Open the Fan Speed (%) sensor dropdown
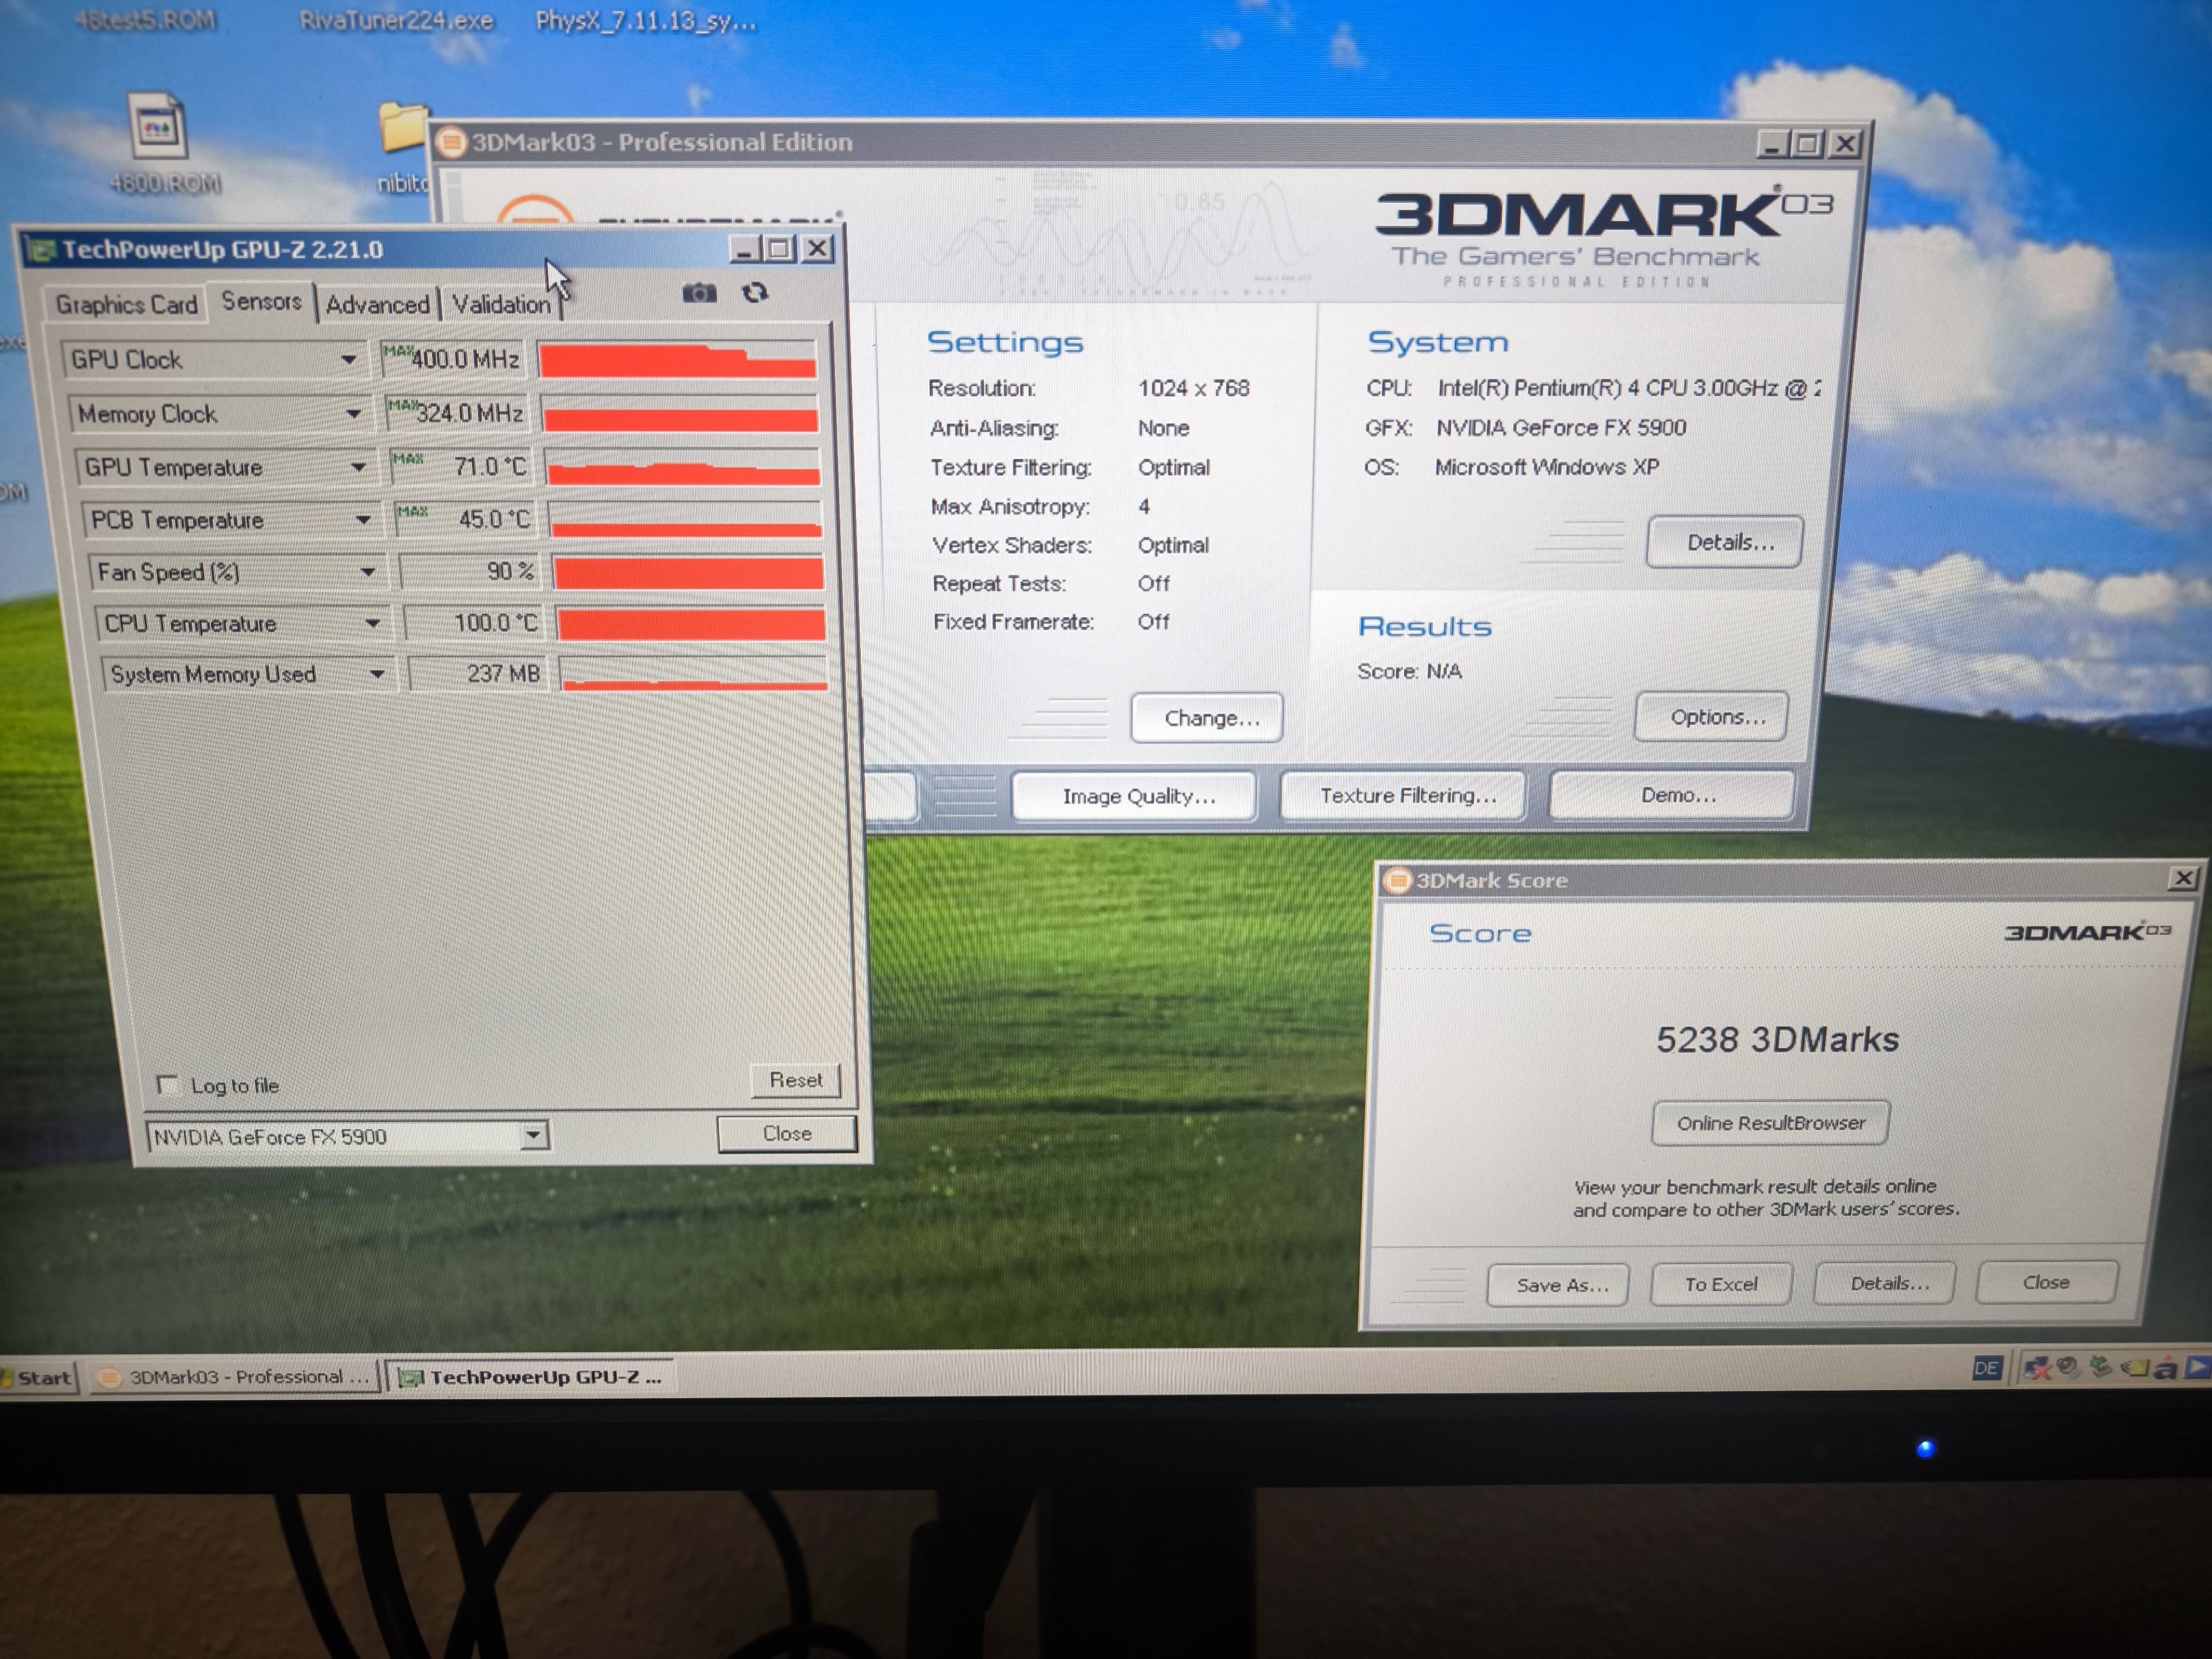This screenshot has width=2212, height=1659. 368,572
